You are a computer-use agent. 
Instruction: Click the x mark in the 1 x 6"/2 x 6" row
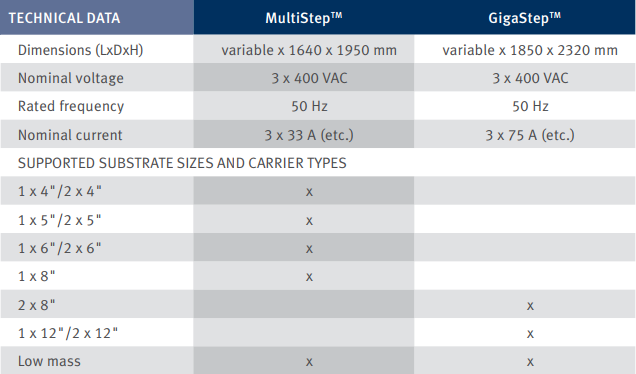pyautogui.click(x=309, y=249)
